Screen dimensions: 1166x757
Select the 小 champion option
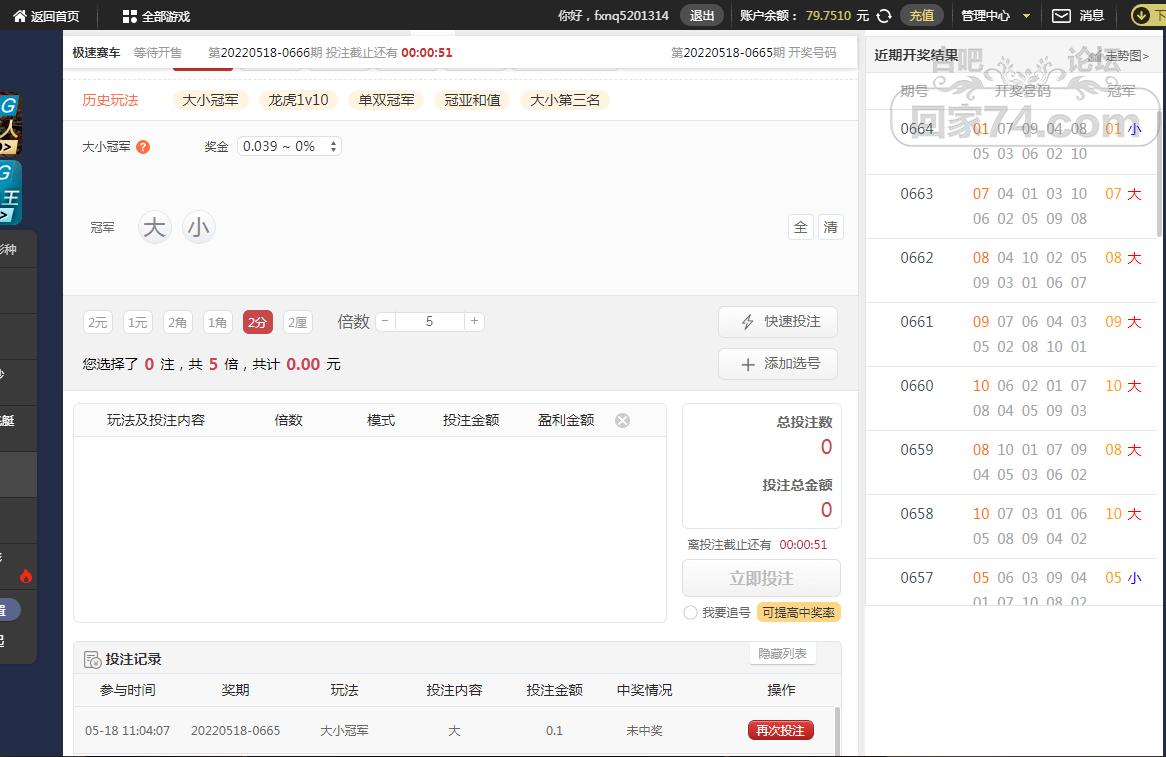click(x=199, y=228)
